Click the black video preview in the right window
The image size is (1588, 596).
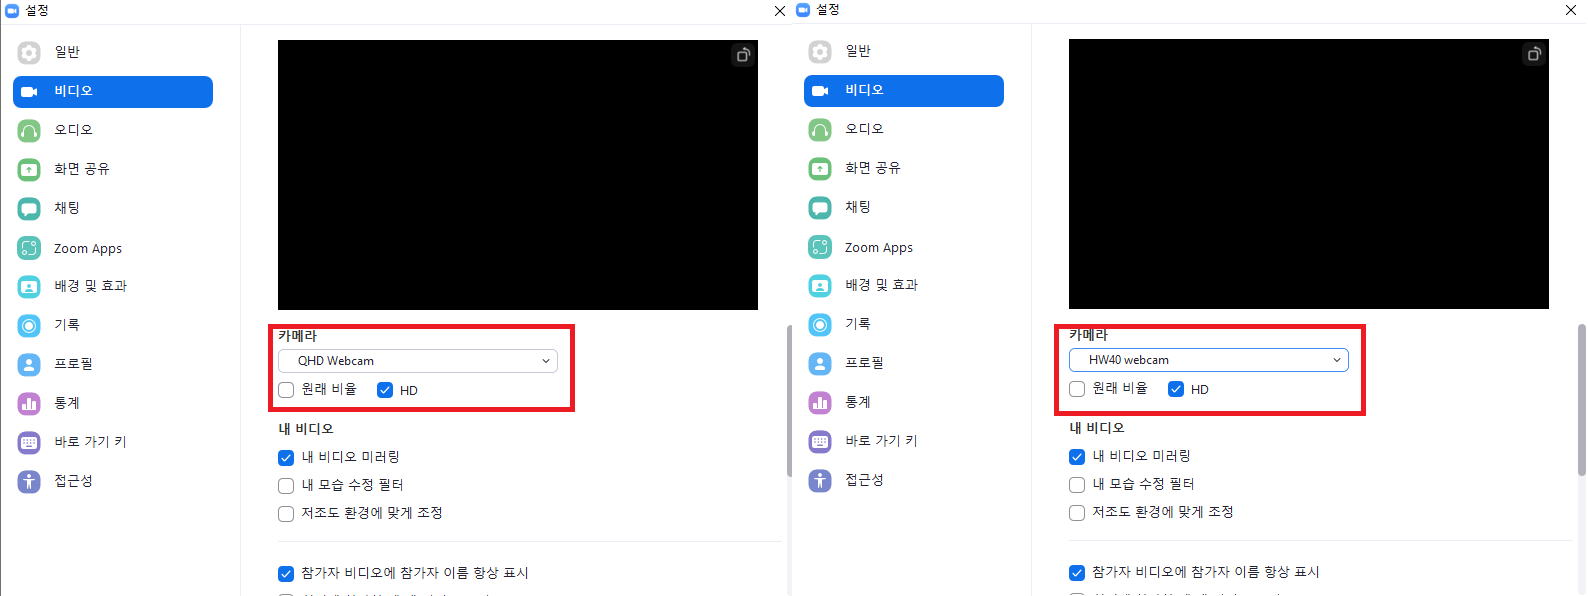tap(1309, 174)
